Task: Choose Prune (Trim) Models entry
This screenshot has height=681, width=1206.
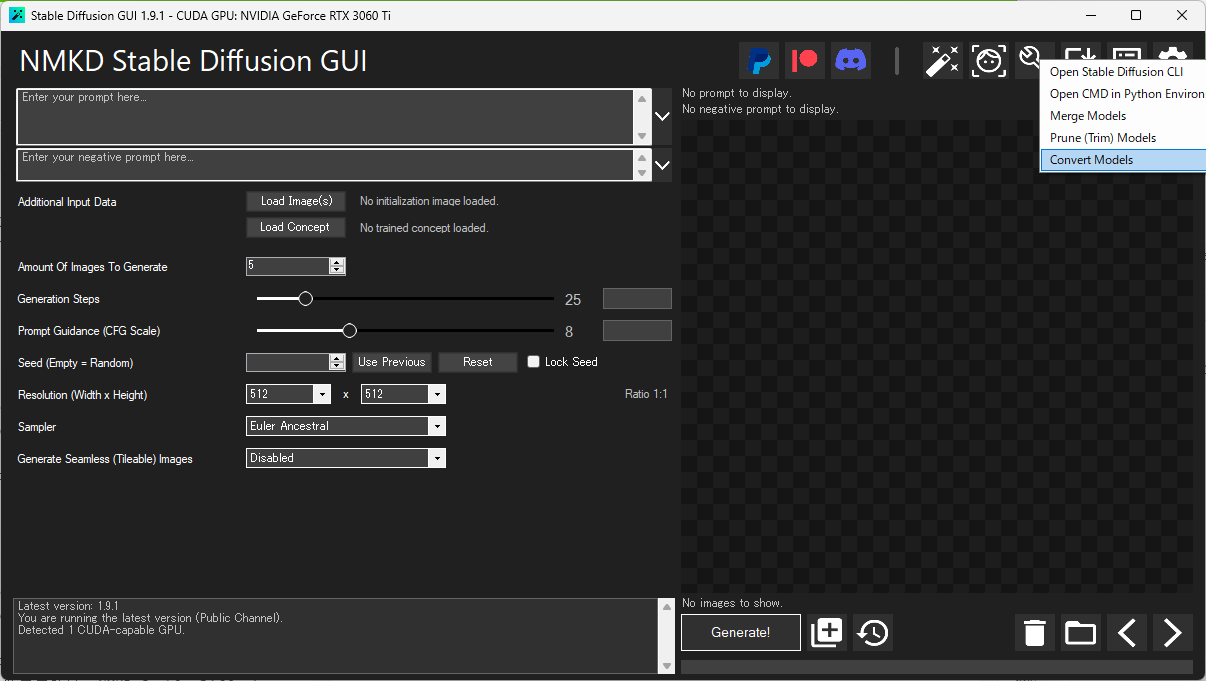Action: click(x=1103, y=138)
